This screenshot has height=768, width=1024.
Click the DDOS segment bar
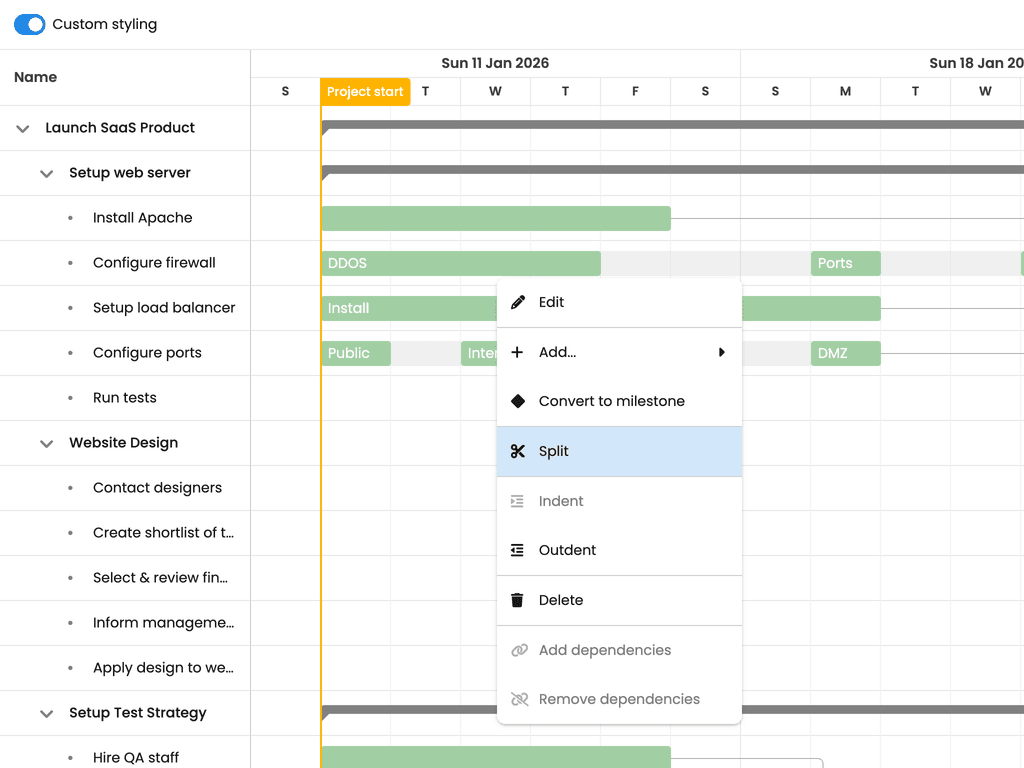(x=461, y=264)
